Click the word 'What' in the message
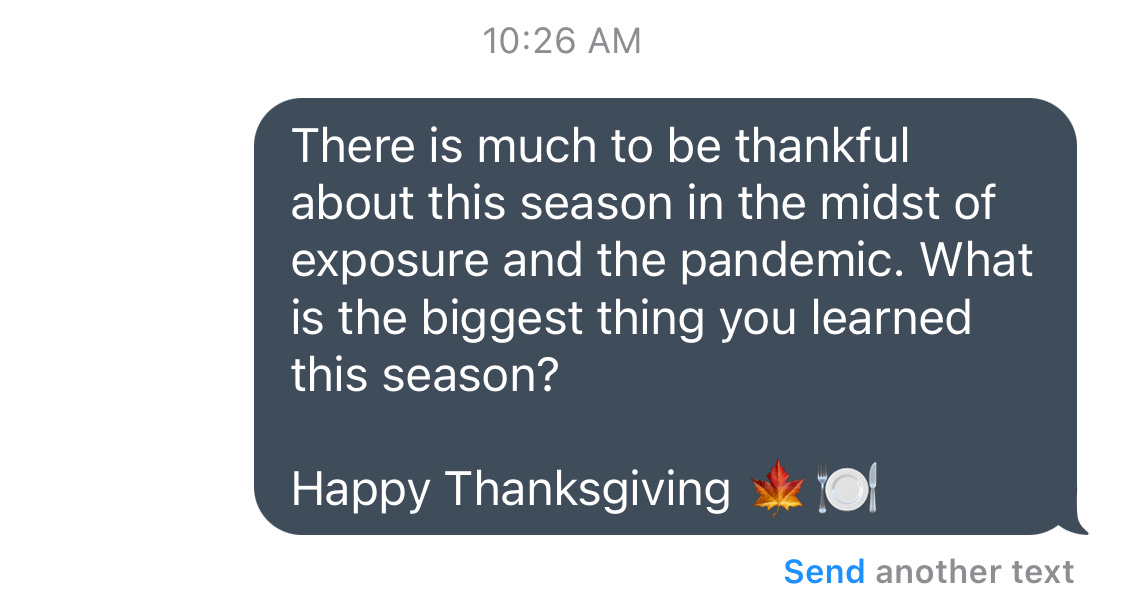The image size is (1125, 601). click(976, 260)
